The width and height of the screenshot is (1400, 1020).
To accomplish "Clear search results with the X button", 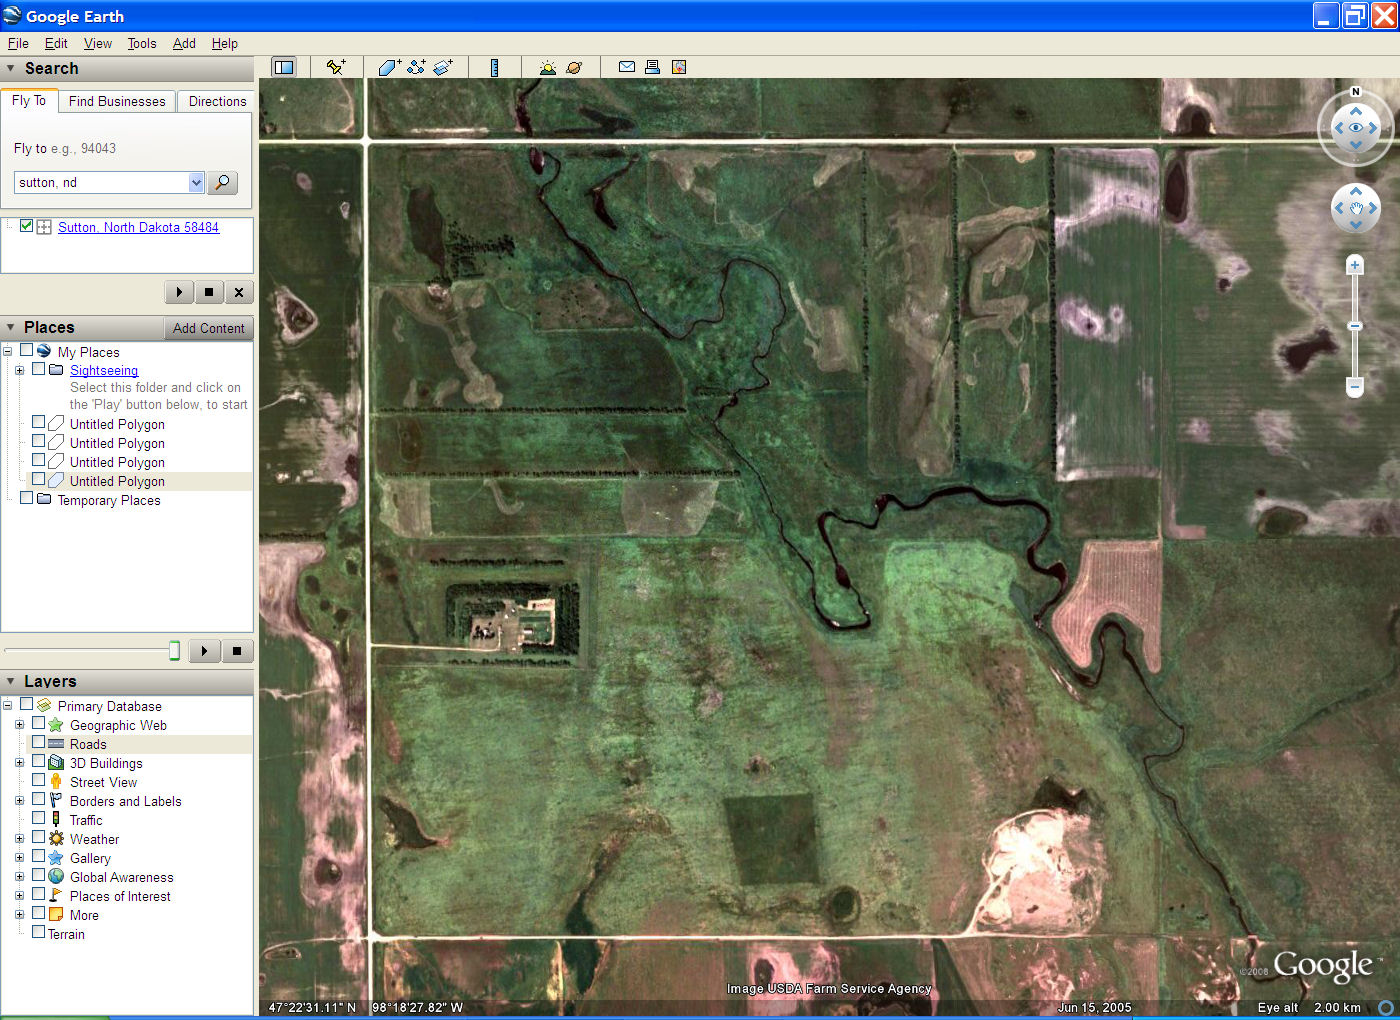I will coord(238,292).
